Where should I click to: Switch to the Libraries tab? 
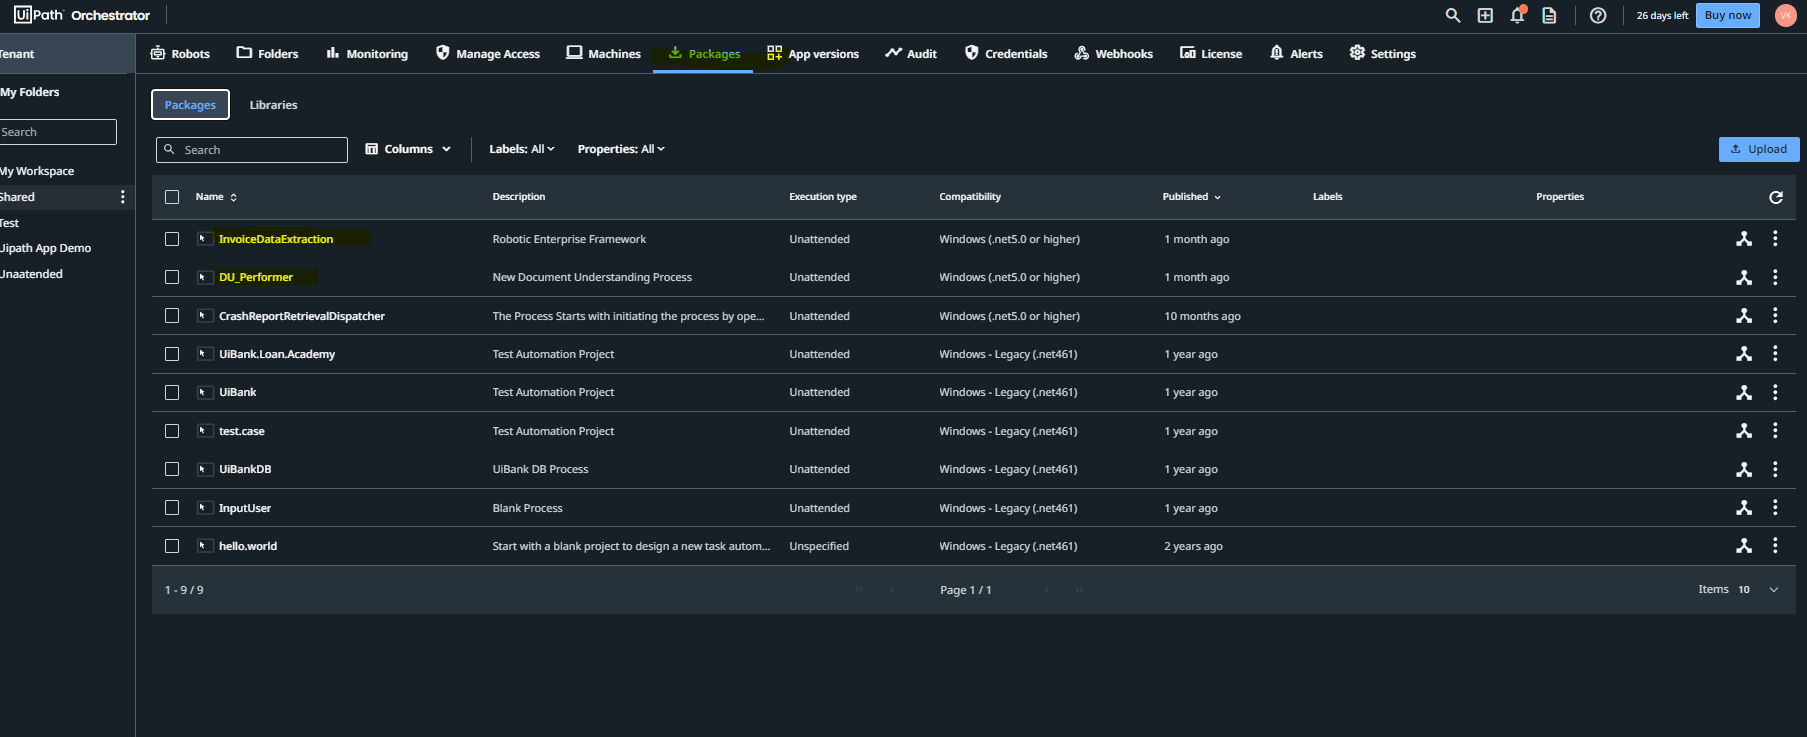pos(273,105)
